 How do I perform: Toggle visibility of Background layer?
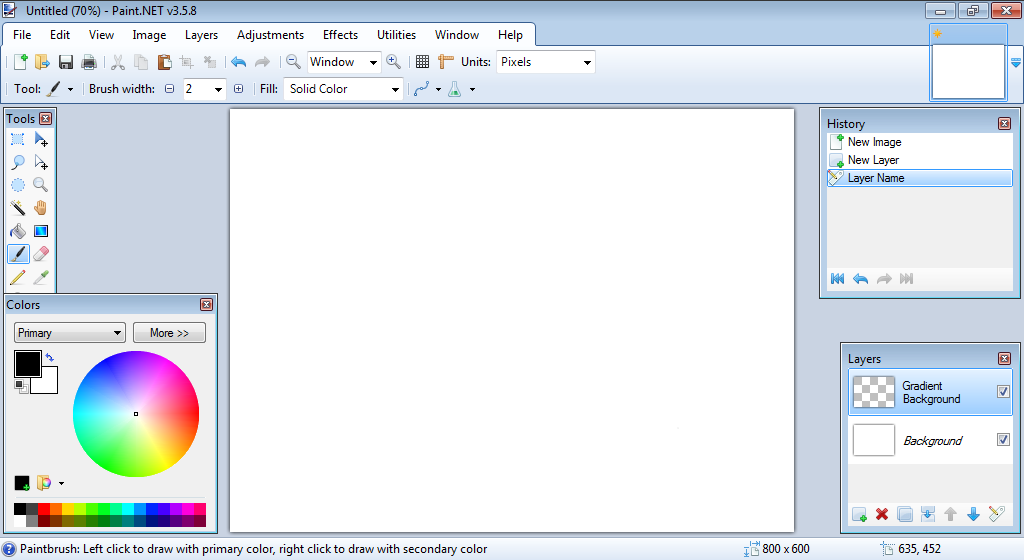(1003, 440)
